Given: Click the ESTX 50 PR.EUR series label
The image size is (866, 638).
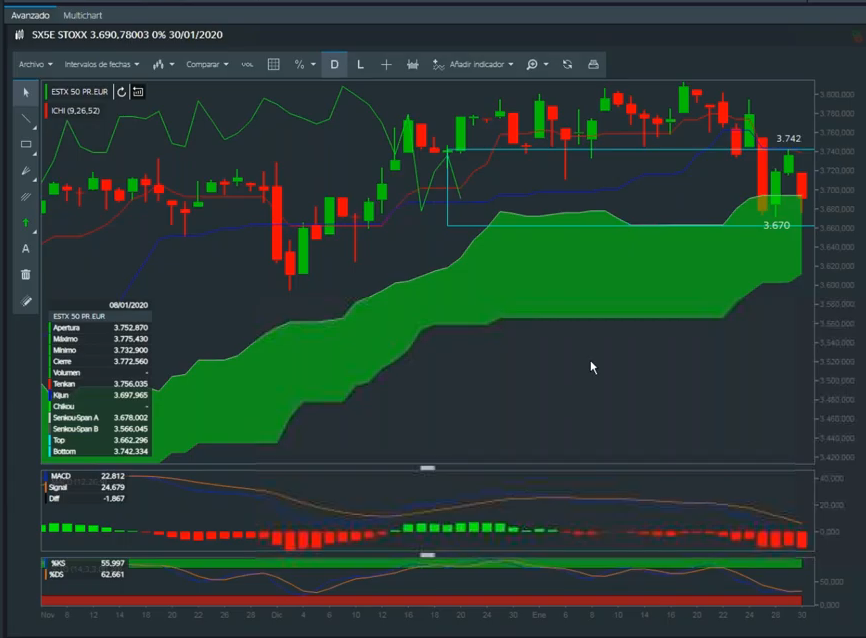Looking at the screenshot, I should [x=80, y=92].
